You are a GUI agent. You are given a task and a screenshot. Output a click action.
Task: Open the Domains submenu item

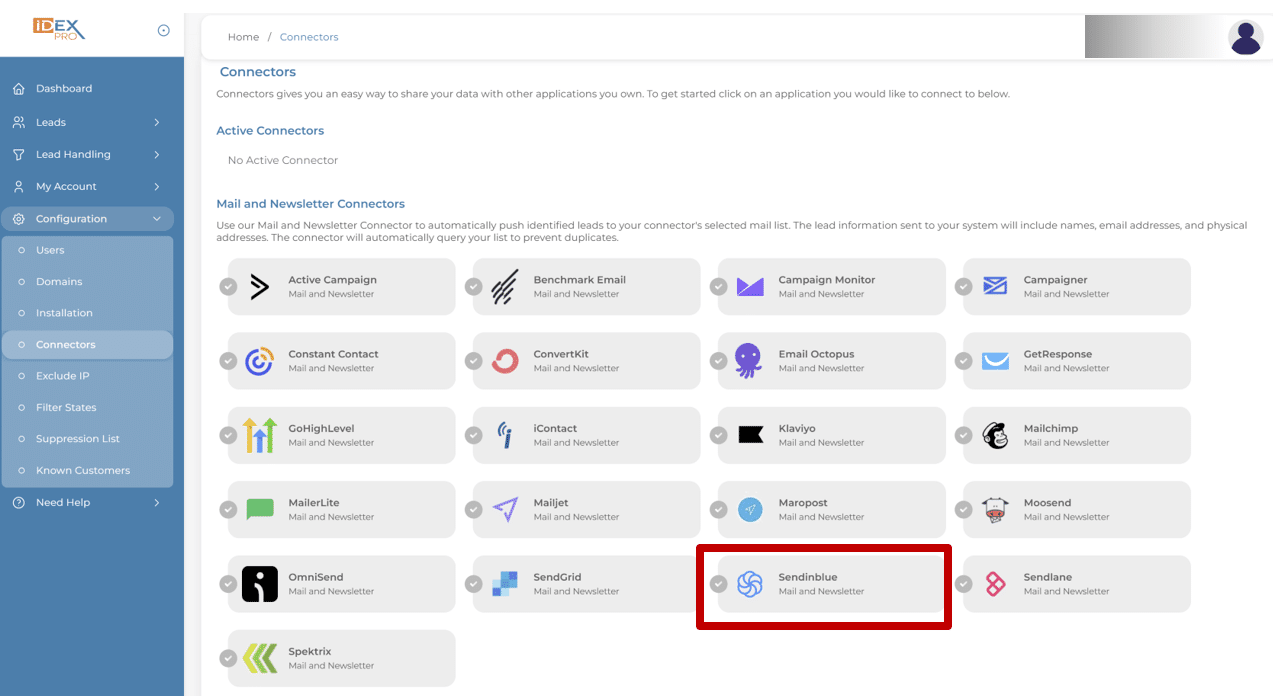87,281
